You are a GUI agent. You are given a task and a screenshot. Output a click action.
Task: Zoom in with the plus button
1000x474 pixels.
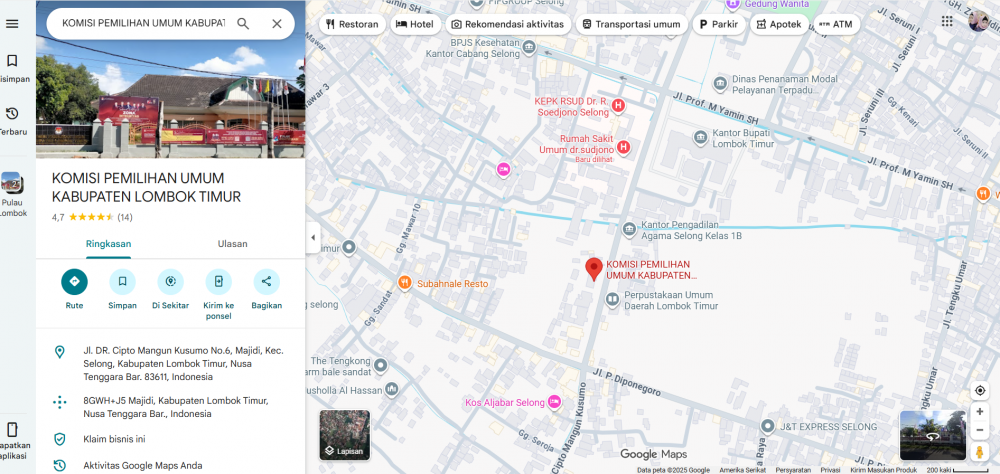tap(980, 412)
